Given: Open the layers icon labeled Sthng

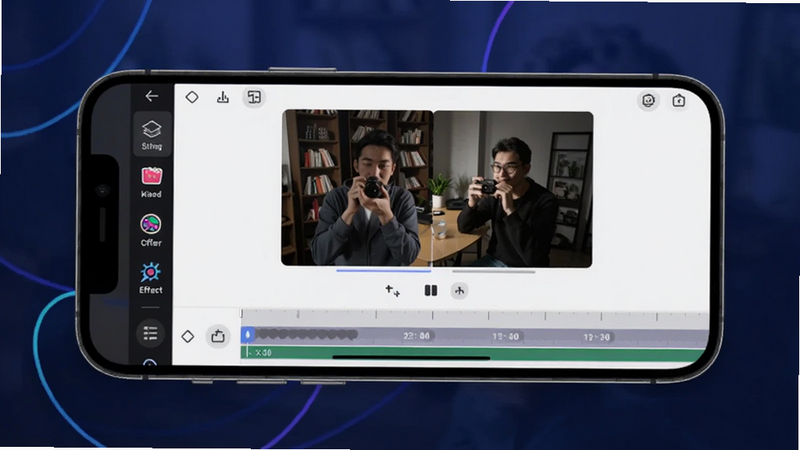Looking at the screenshot, I should click(152, 134).
